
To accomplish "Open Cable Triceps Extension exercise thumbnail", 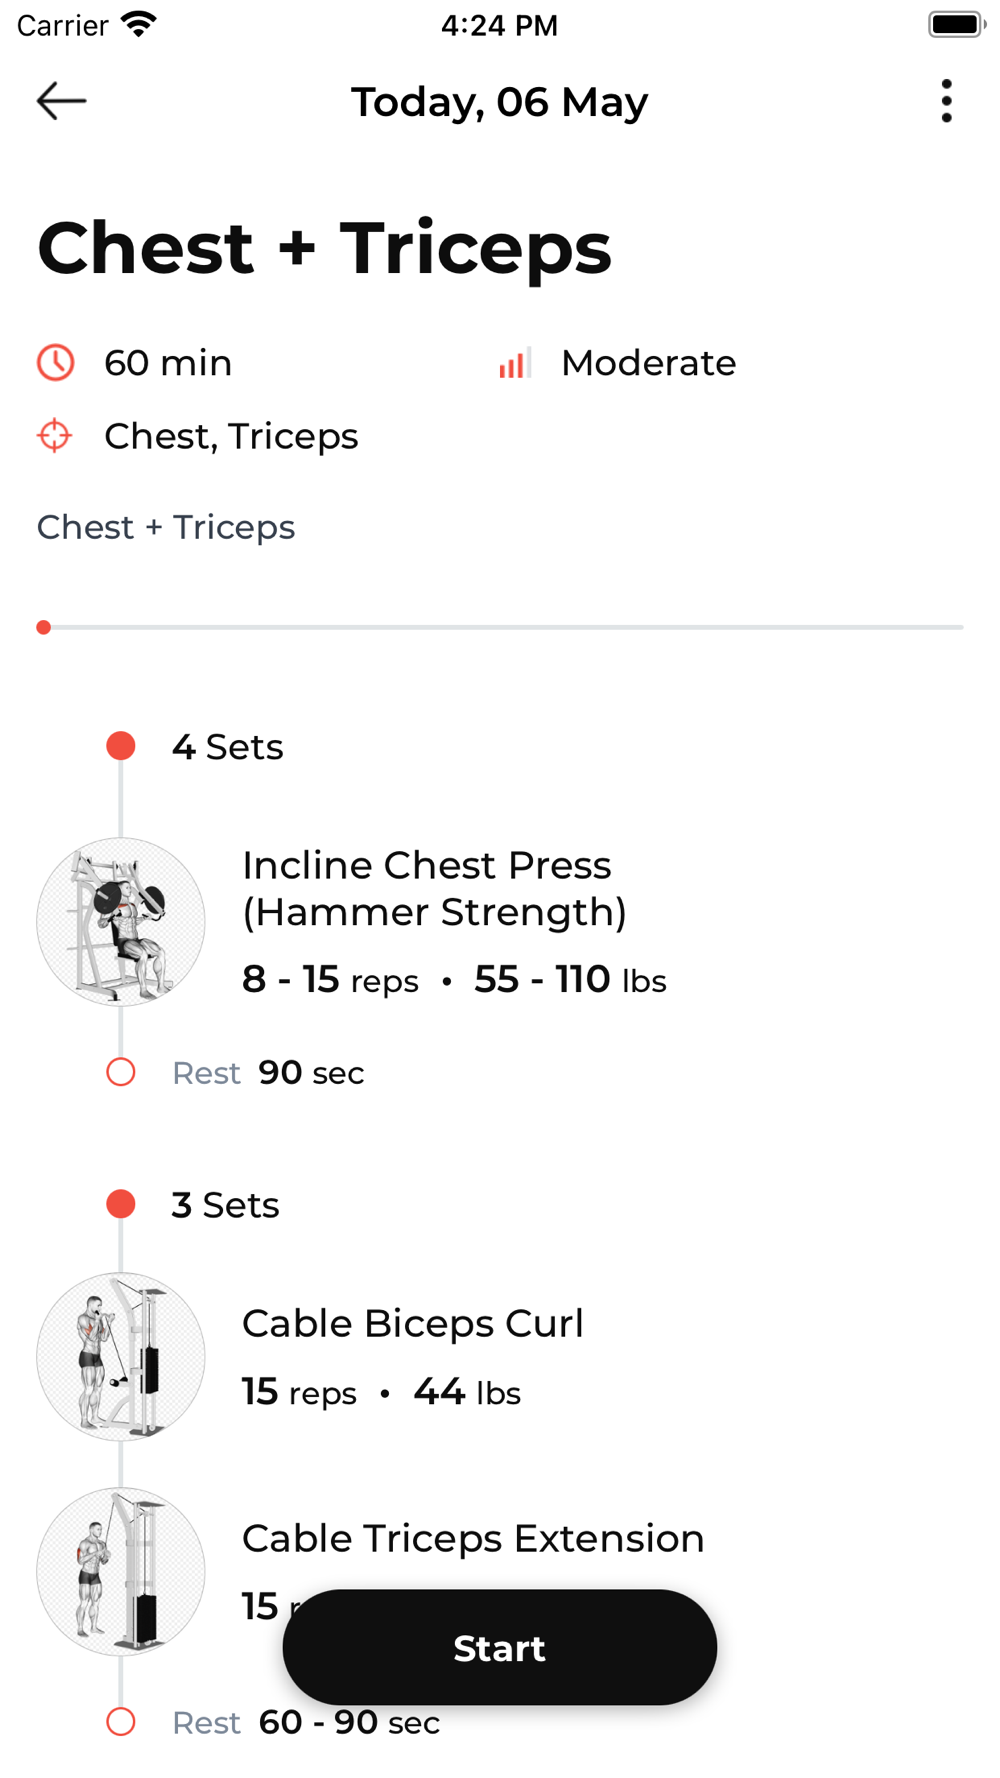I will coord(121,1572).
